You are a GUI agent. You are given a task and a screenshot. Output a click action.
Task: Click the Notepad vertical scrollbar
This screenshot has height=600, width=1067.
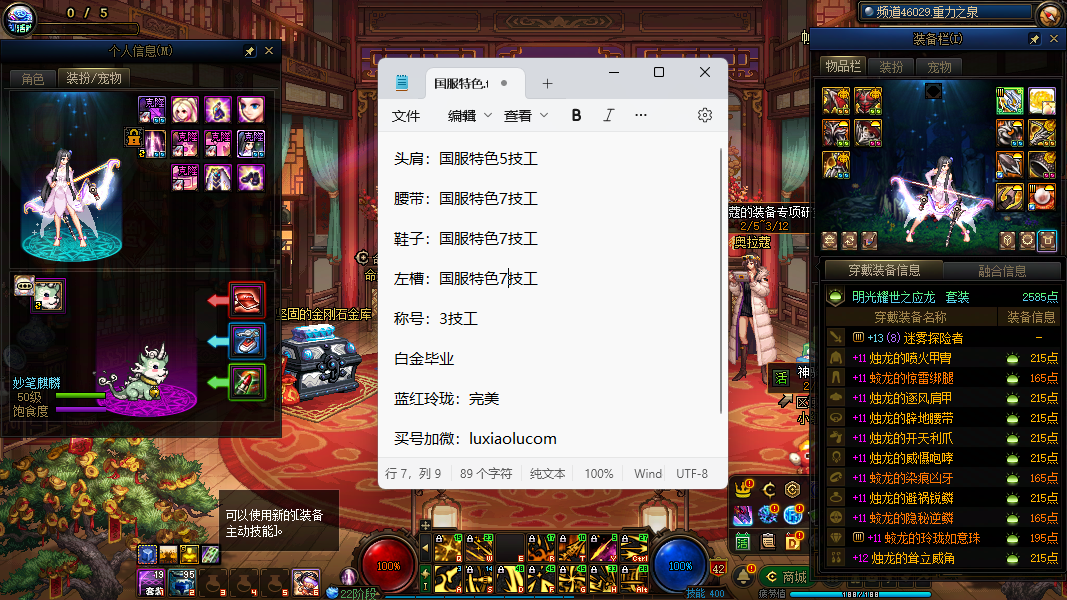click(721, 280)
